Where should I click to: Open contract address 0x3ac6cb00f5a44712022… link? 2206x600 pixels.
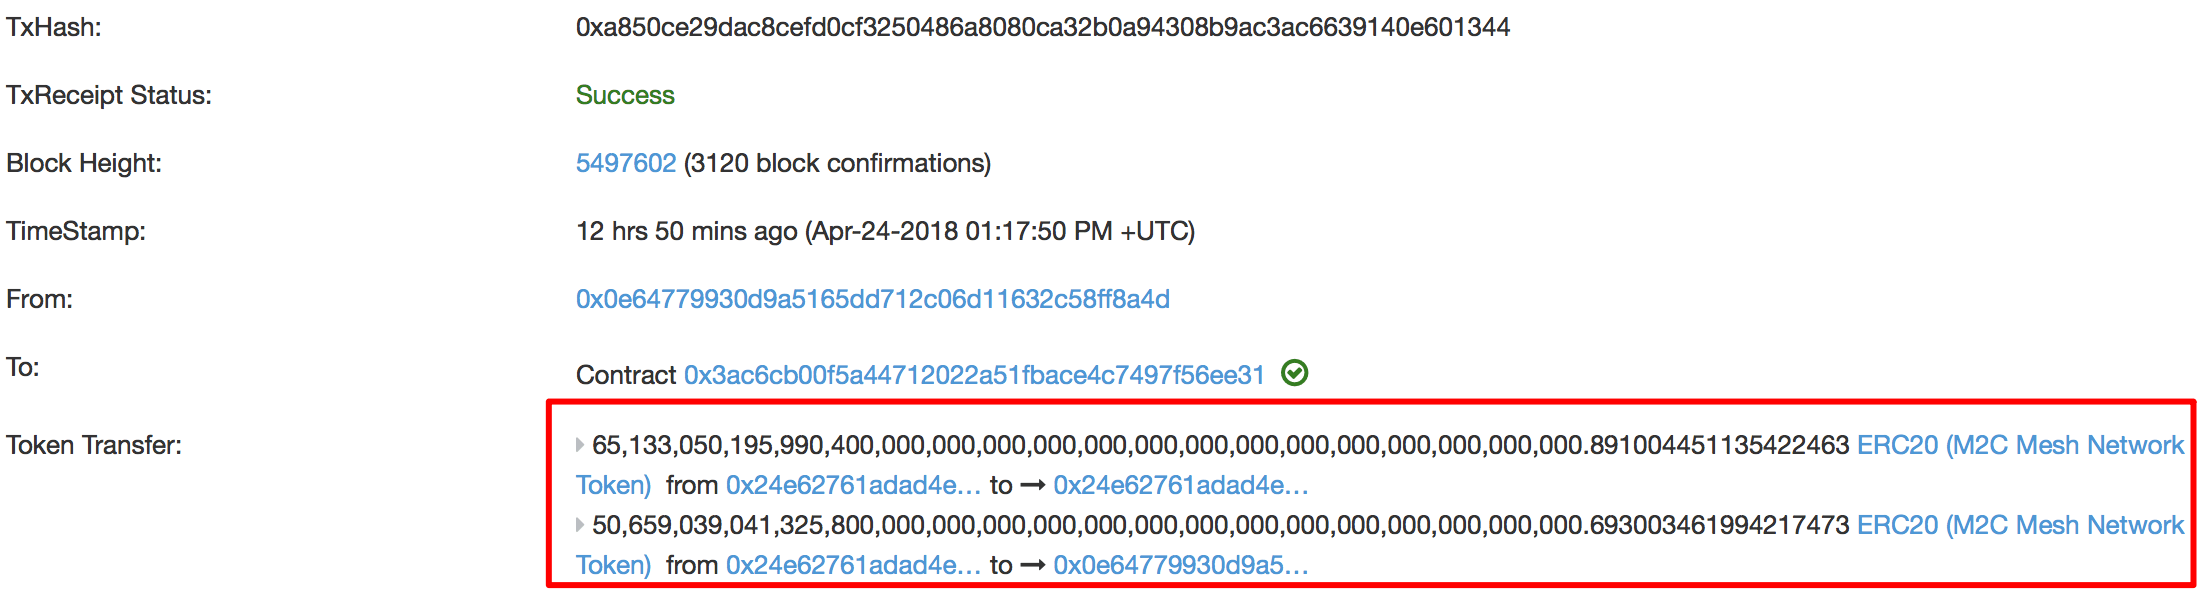pos(974,375)
